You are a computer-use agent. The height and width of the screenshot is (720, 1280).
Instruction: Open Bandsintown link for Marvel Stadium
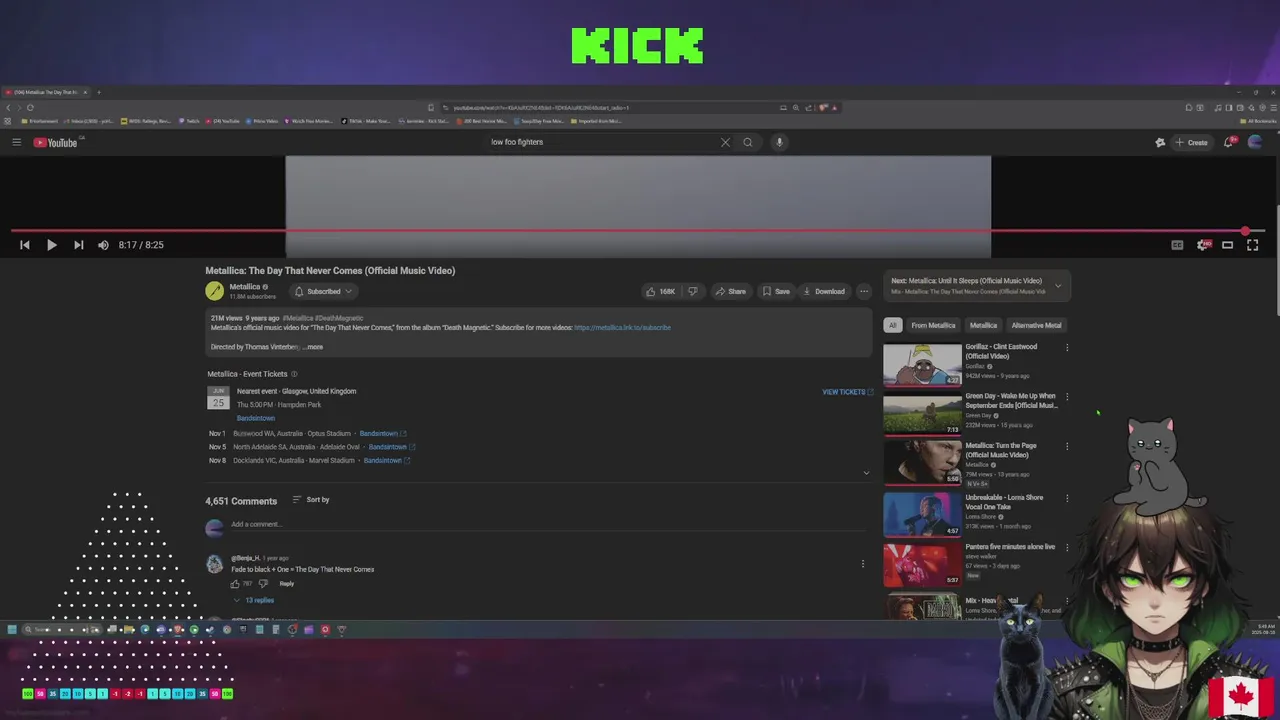(387, 460)
